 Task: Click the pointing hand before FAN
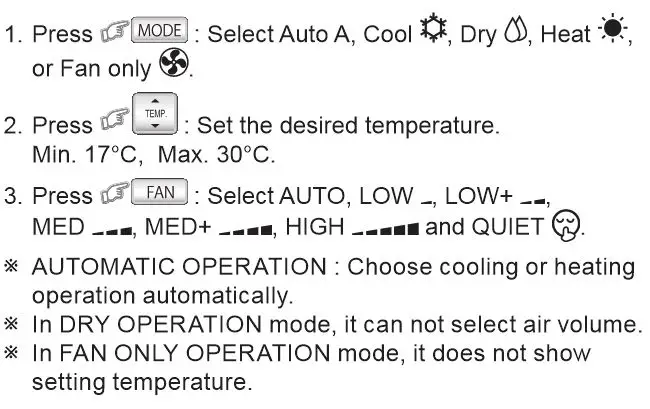coord(115,194)
